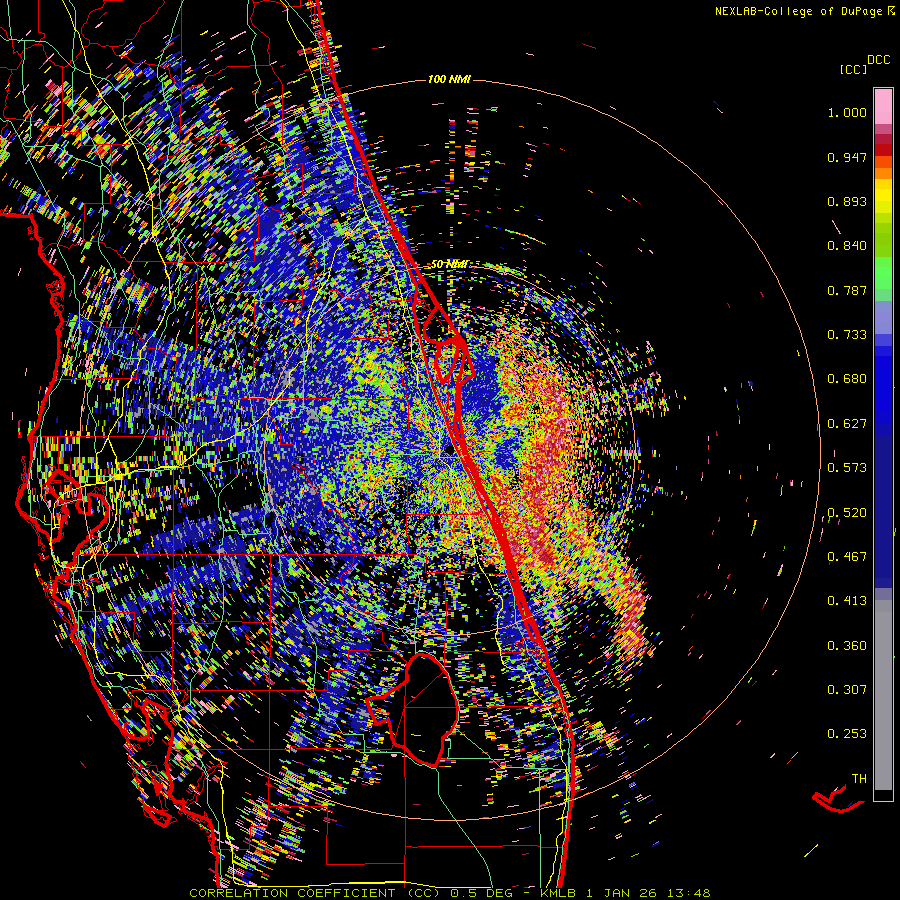Click the TH label at the bottom of the scale

coord(859,779)
